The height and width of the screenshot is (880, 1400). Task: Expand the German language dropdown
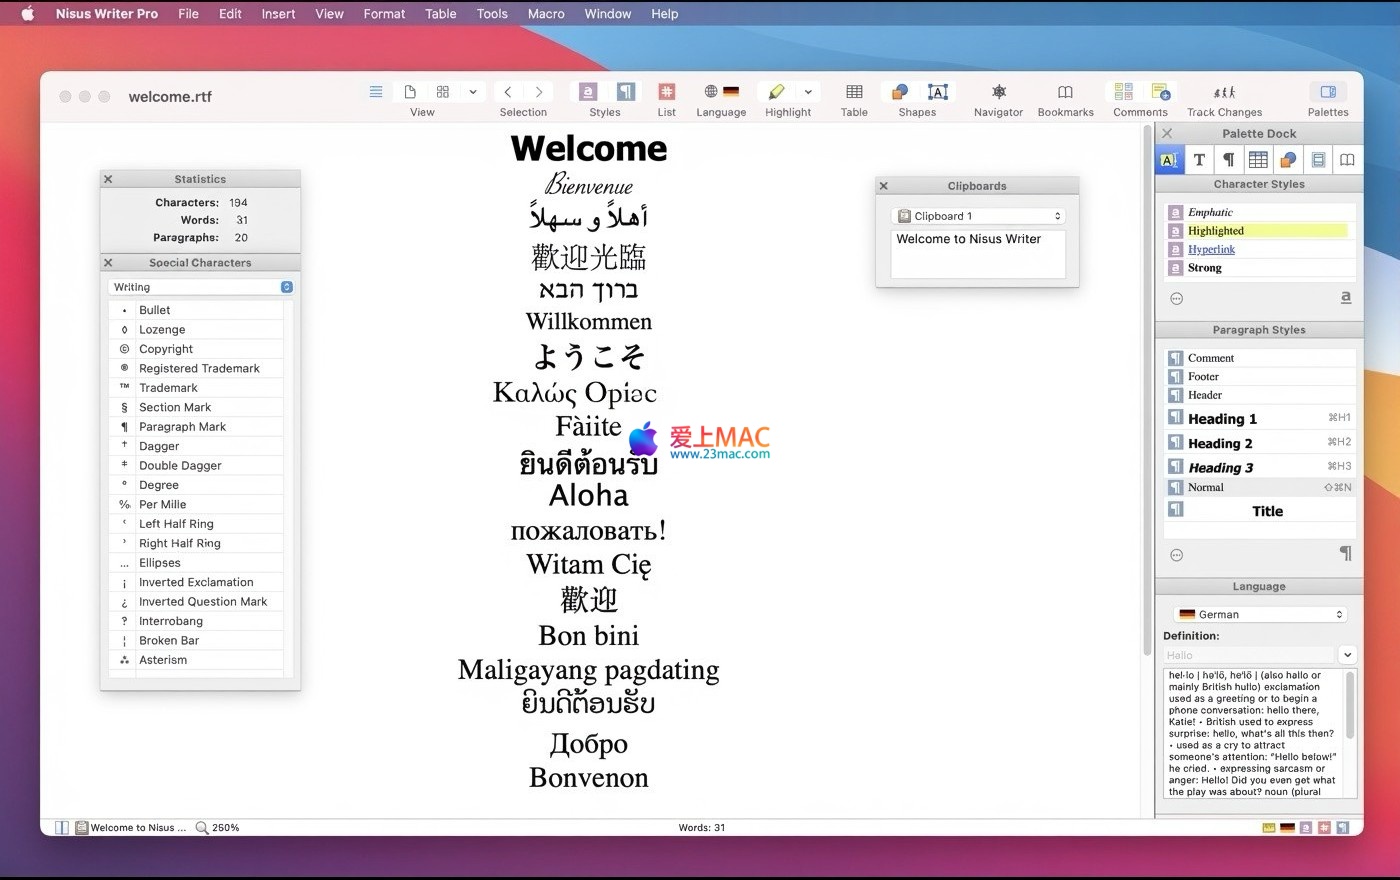1259,615
